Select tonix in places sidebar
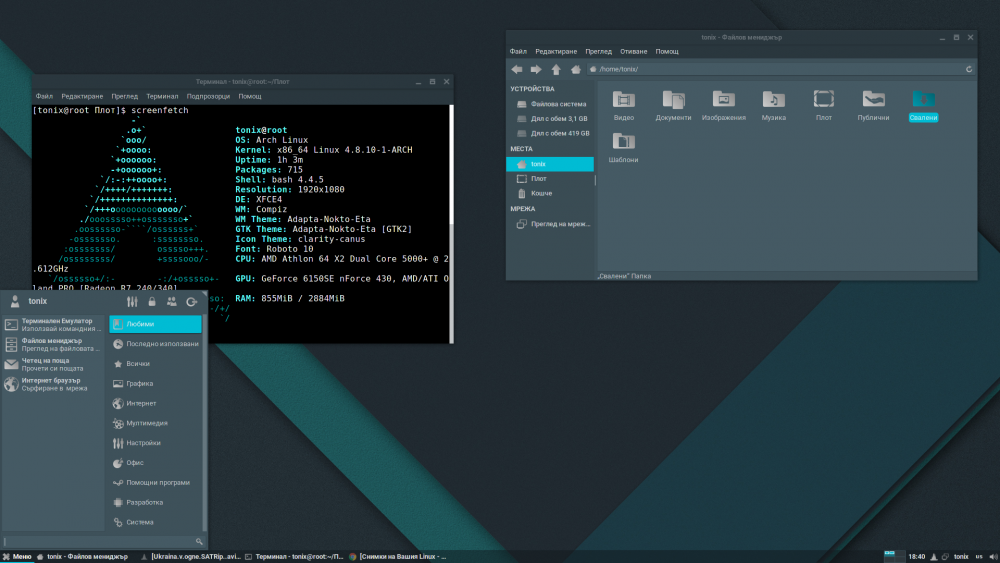The height and width of the screenshot is (563, 1000). click(x=550, y=164)
